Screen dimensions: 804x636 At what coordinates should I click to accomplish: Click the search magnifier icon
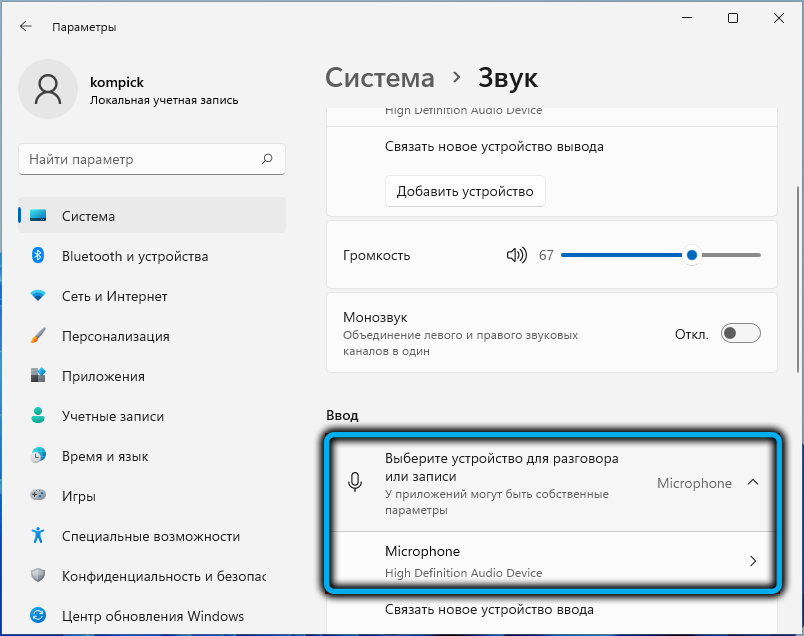[267, 159]
